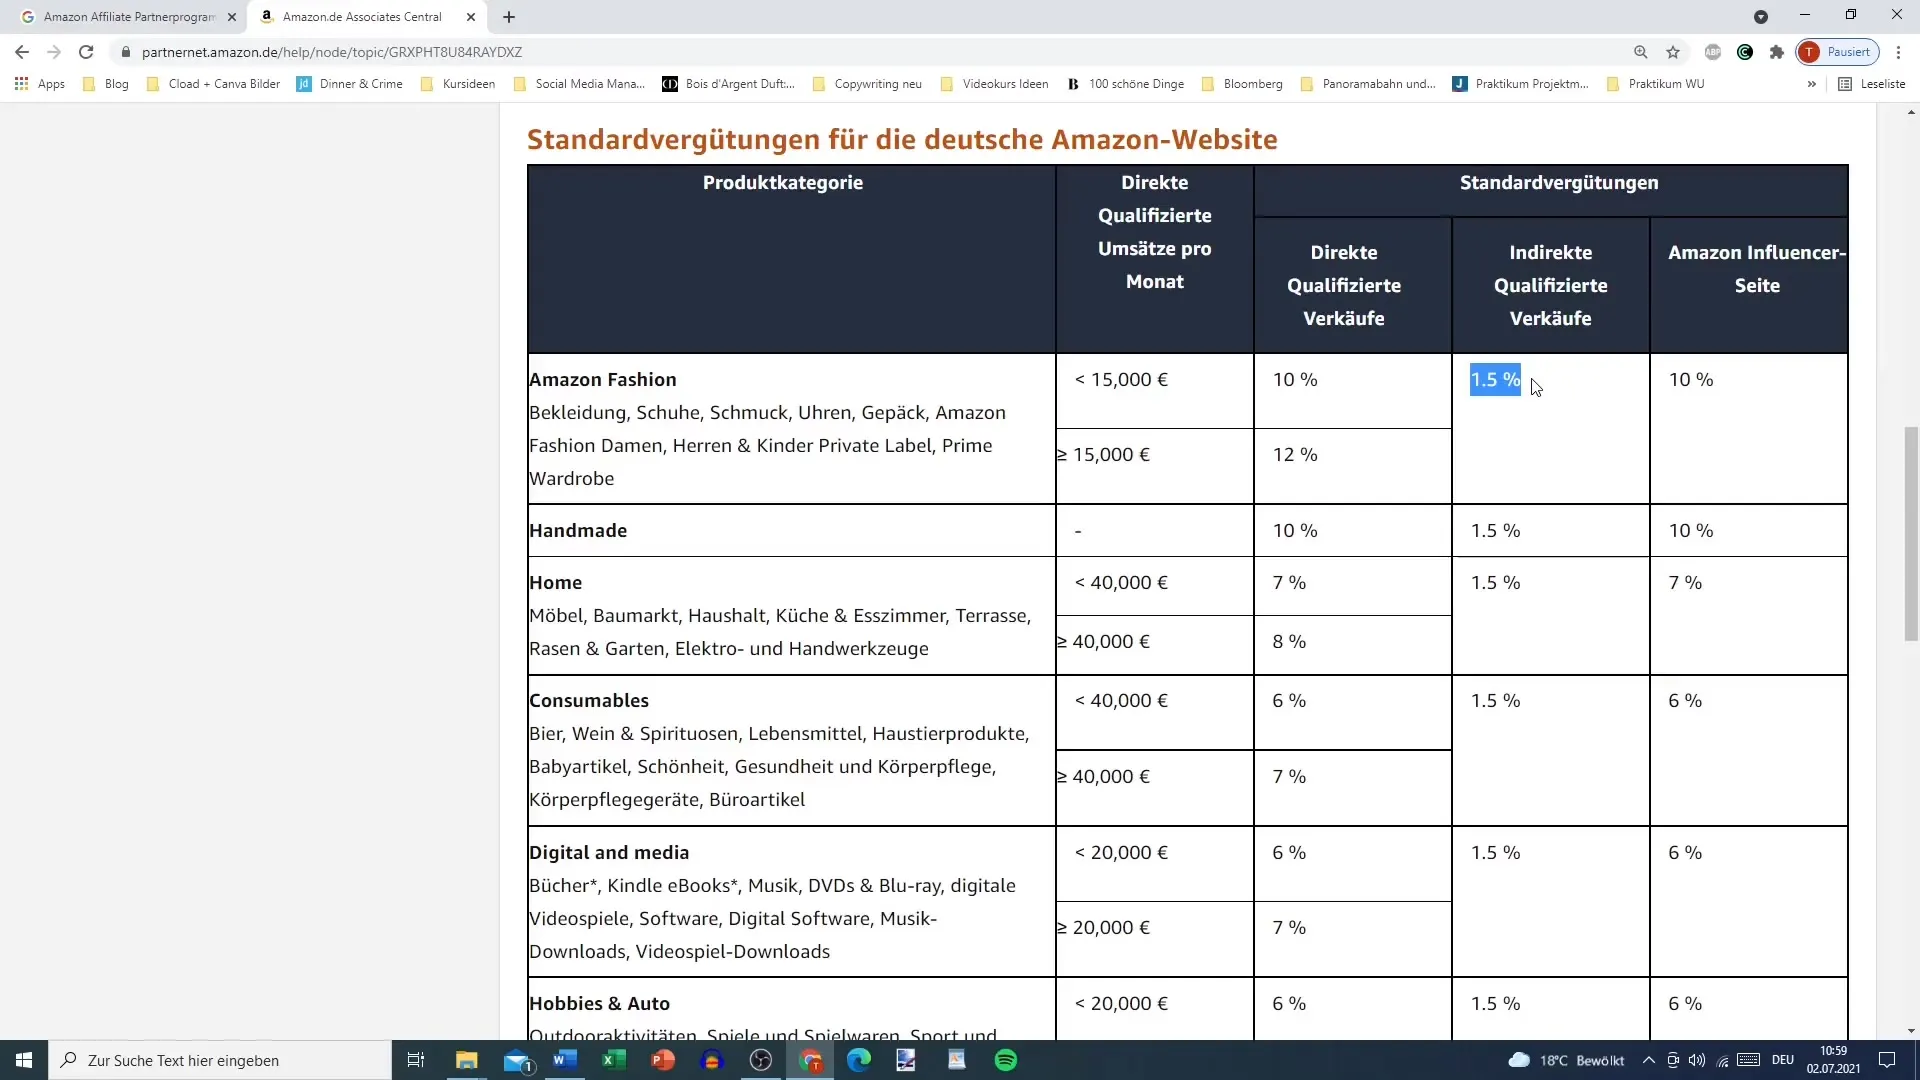Open the zoom magnifier in address bar

point(1641,52)
